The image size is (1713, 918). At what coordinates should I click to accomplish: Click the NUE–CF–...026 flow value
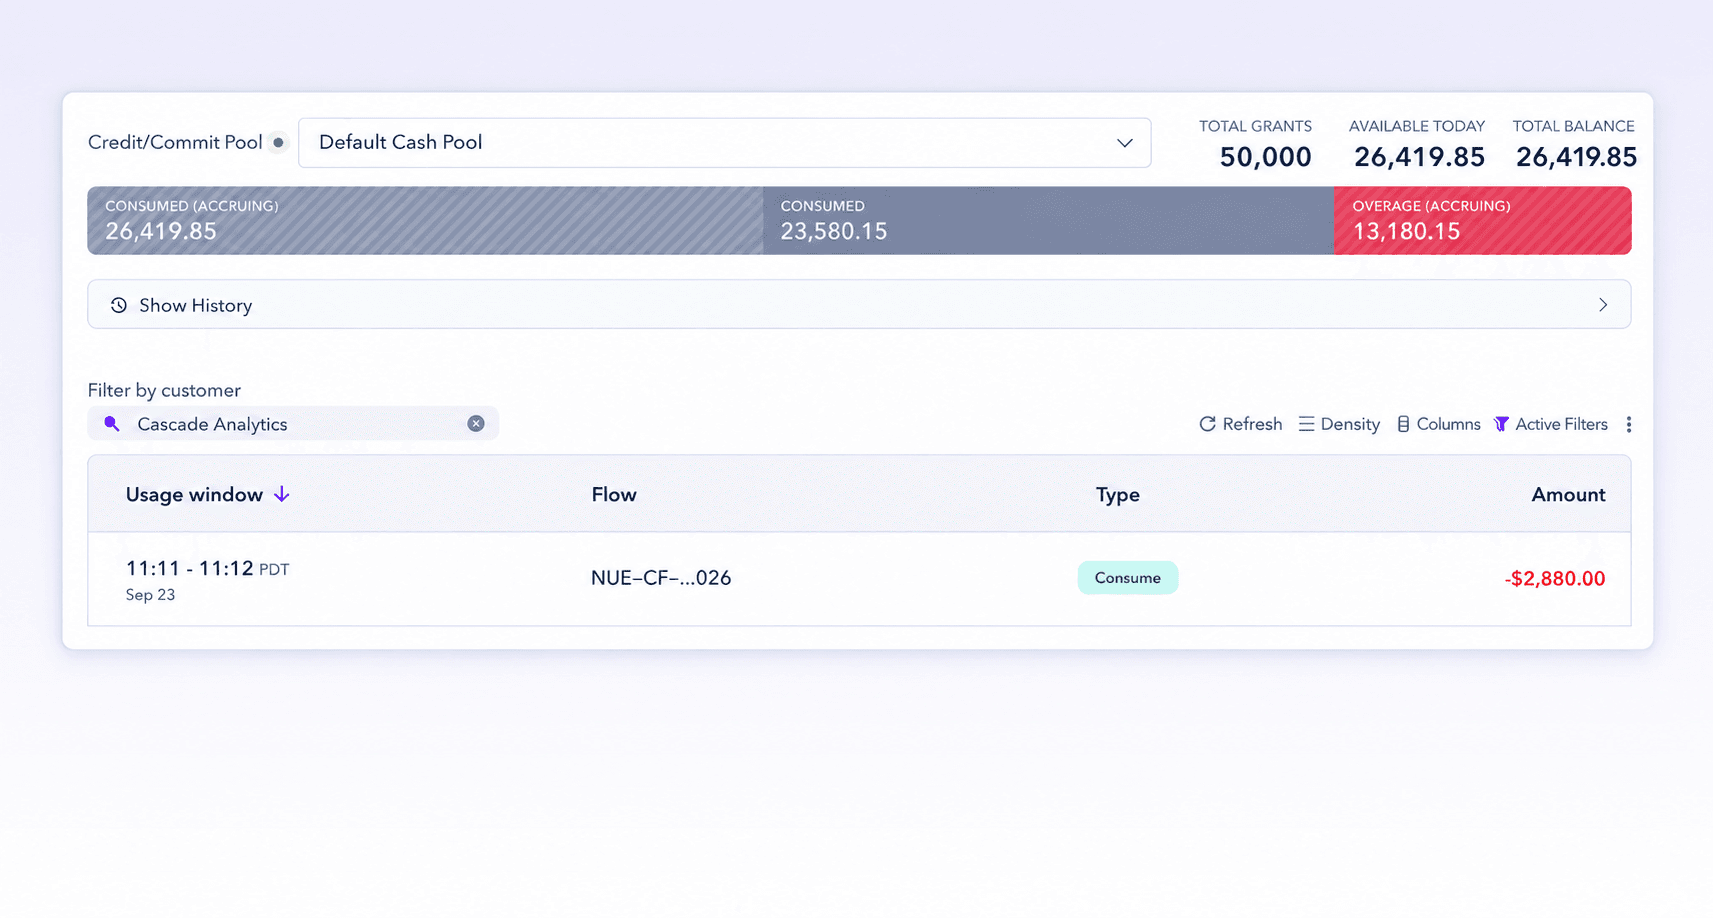click(x=661, y=578)
